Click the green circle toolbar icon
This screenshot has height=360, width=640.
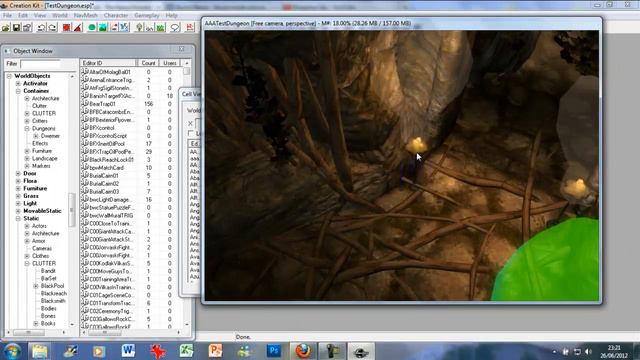pos(92,27)
